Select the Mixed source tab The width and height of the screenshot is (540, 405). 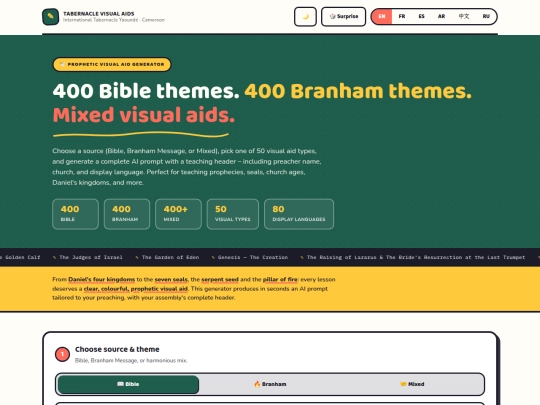[412, 384]
